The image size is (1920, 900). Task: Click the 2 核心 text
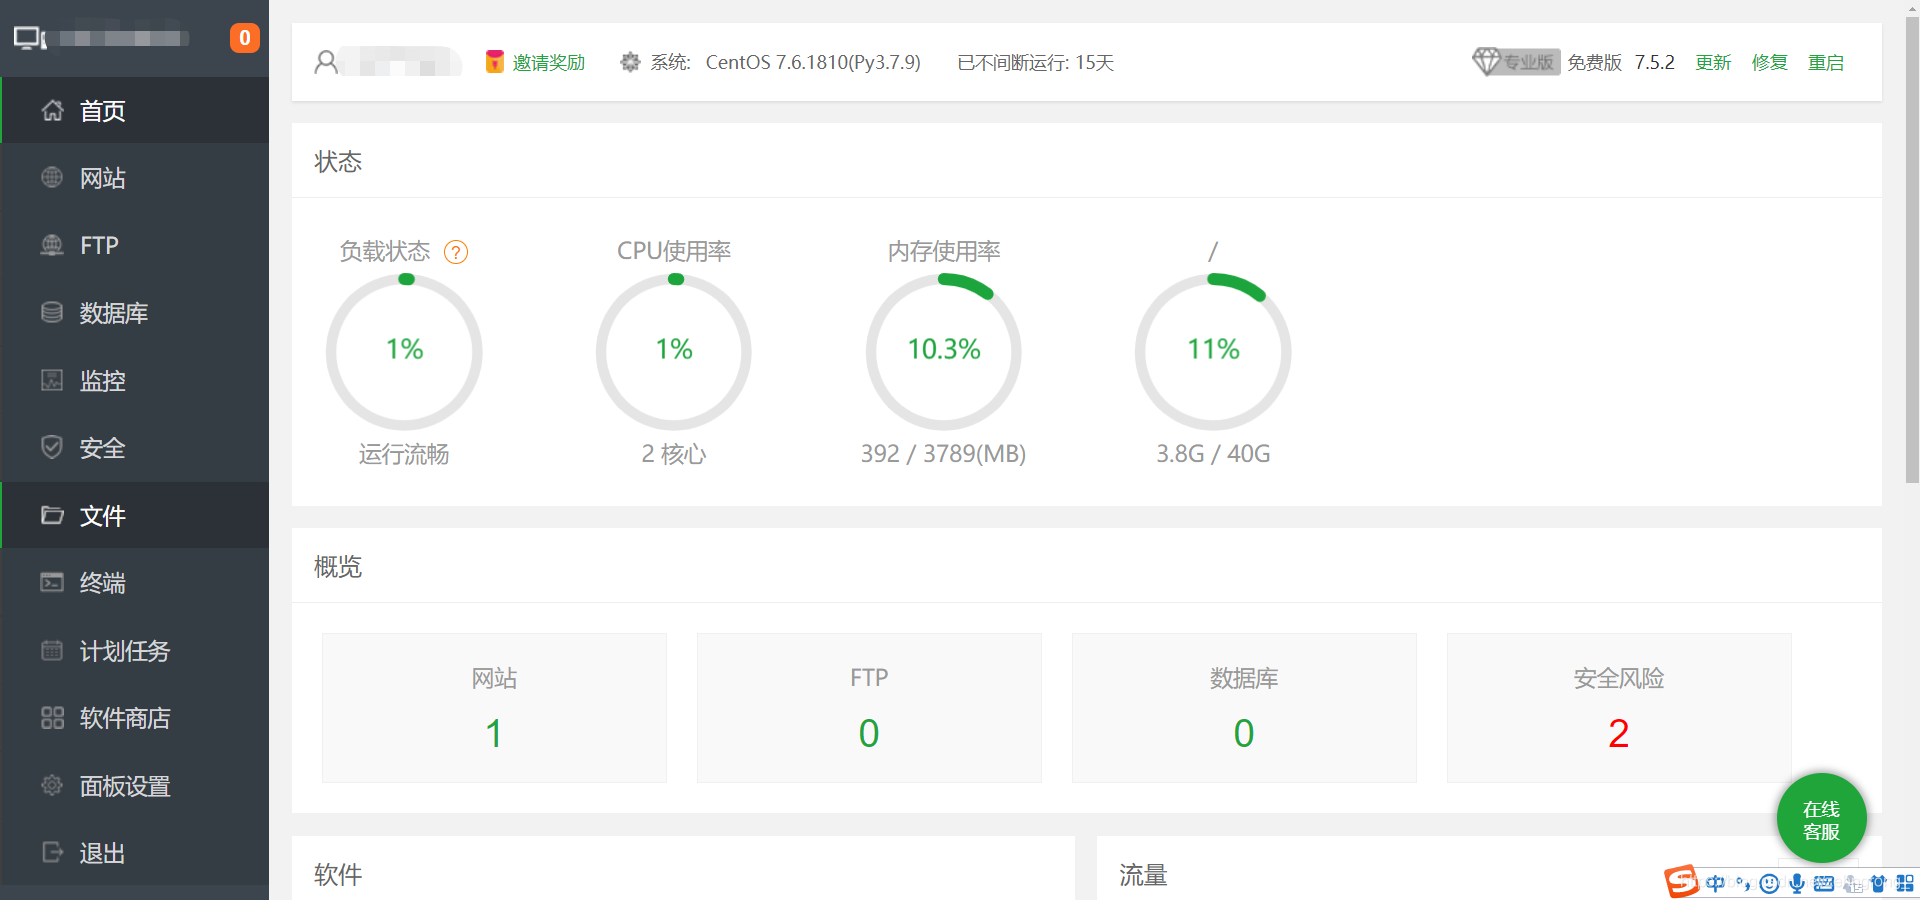674,454
